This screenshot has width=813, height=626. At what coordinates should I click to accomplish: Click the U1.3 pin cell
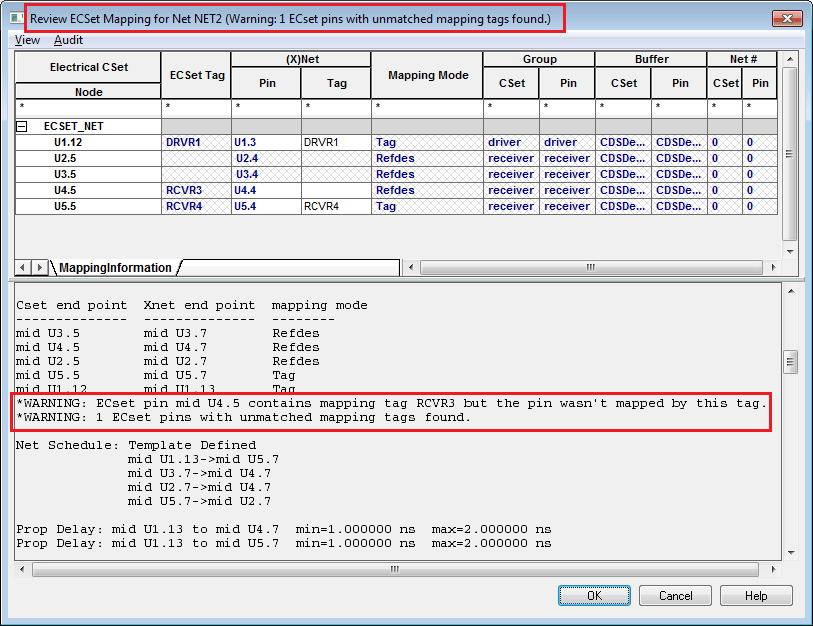click(267, 142)
